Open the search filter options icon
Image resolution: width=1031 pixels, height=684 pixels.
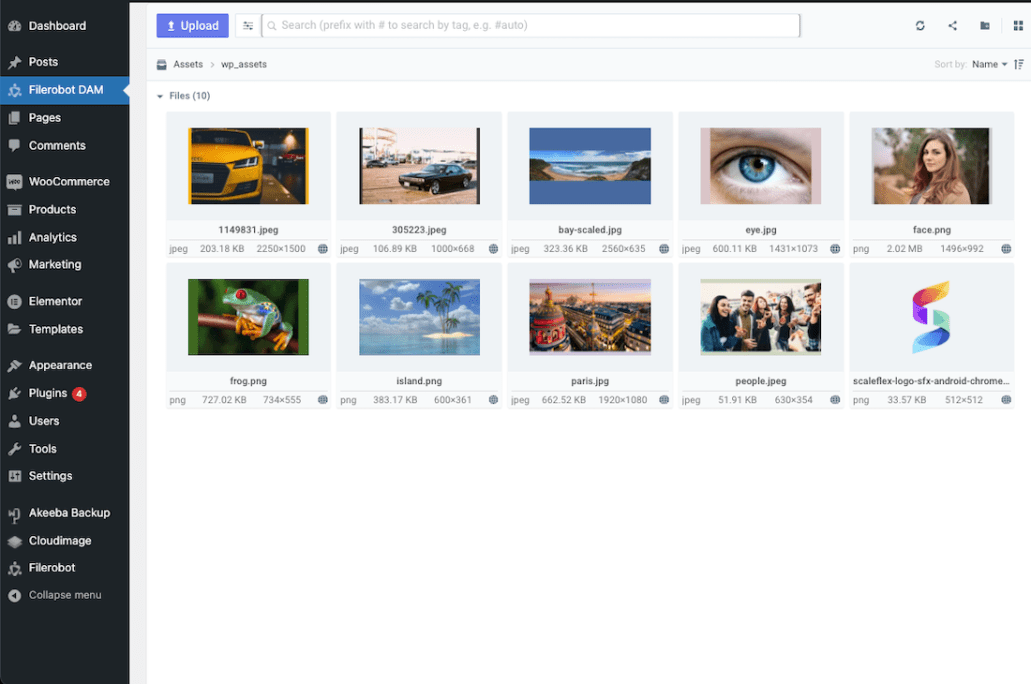(x=248, y=26)
